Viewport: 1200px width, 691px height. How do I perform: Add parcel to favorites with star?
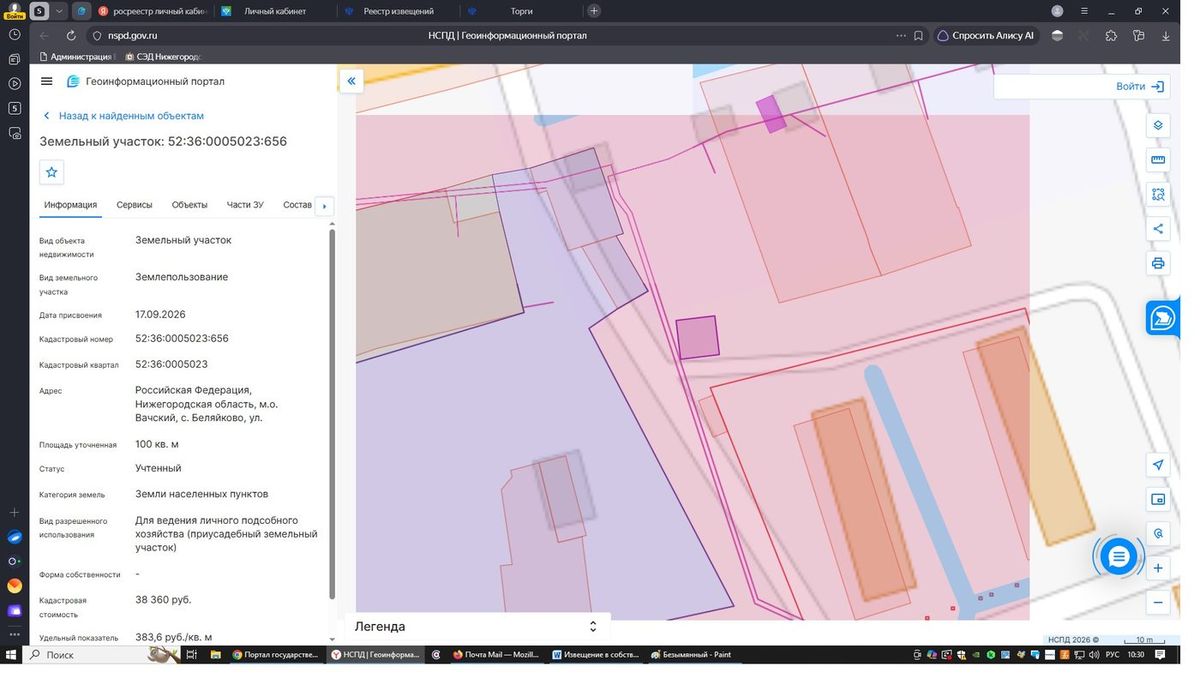click(52, 172)
